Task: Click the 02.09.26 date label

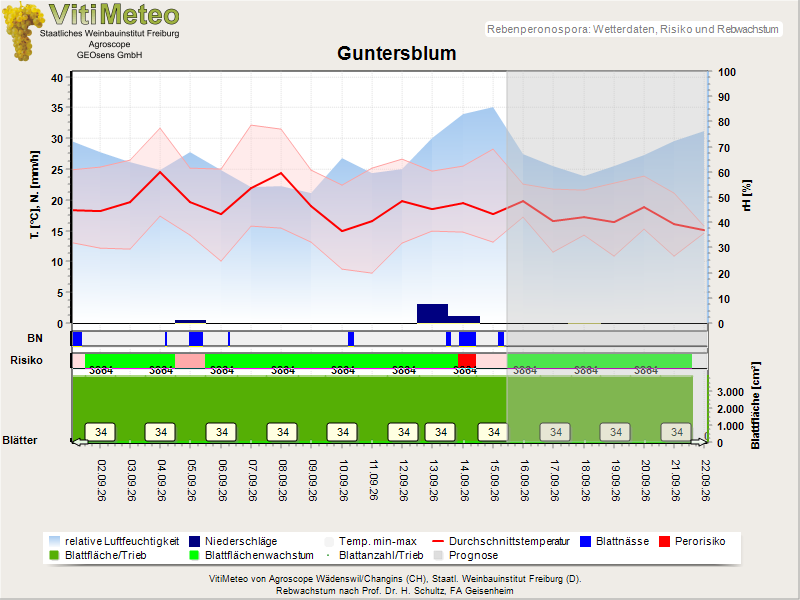Action: click(x=102, y=480)
